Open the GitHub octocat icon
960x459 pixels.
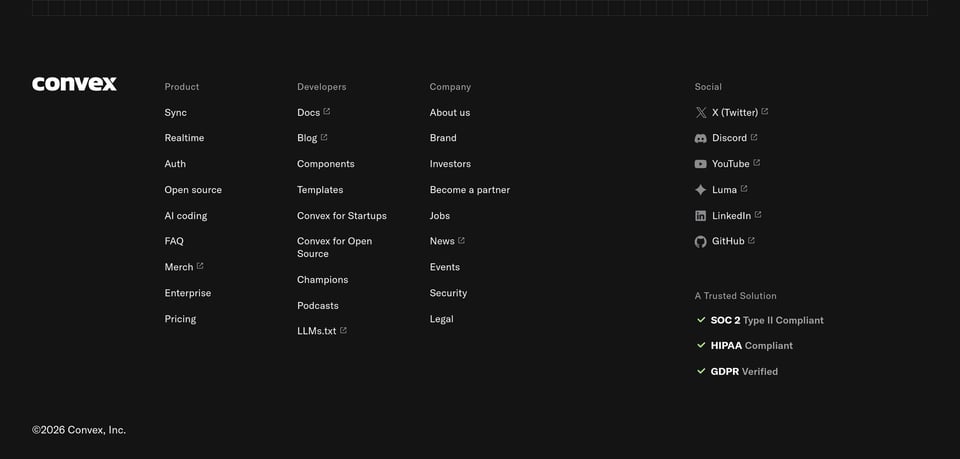click(x=701, y=242)
